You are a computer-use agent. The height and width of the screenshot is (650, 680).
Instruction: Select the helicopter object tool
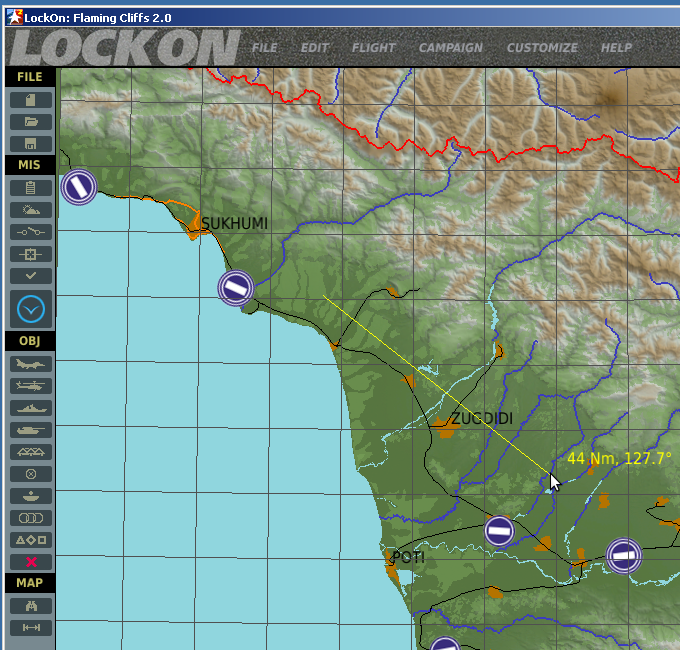31,386
